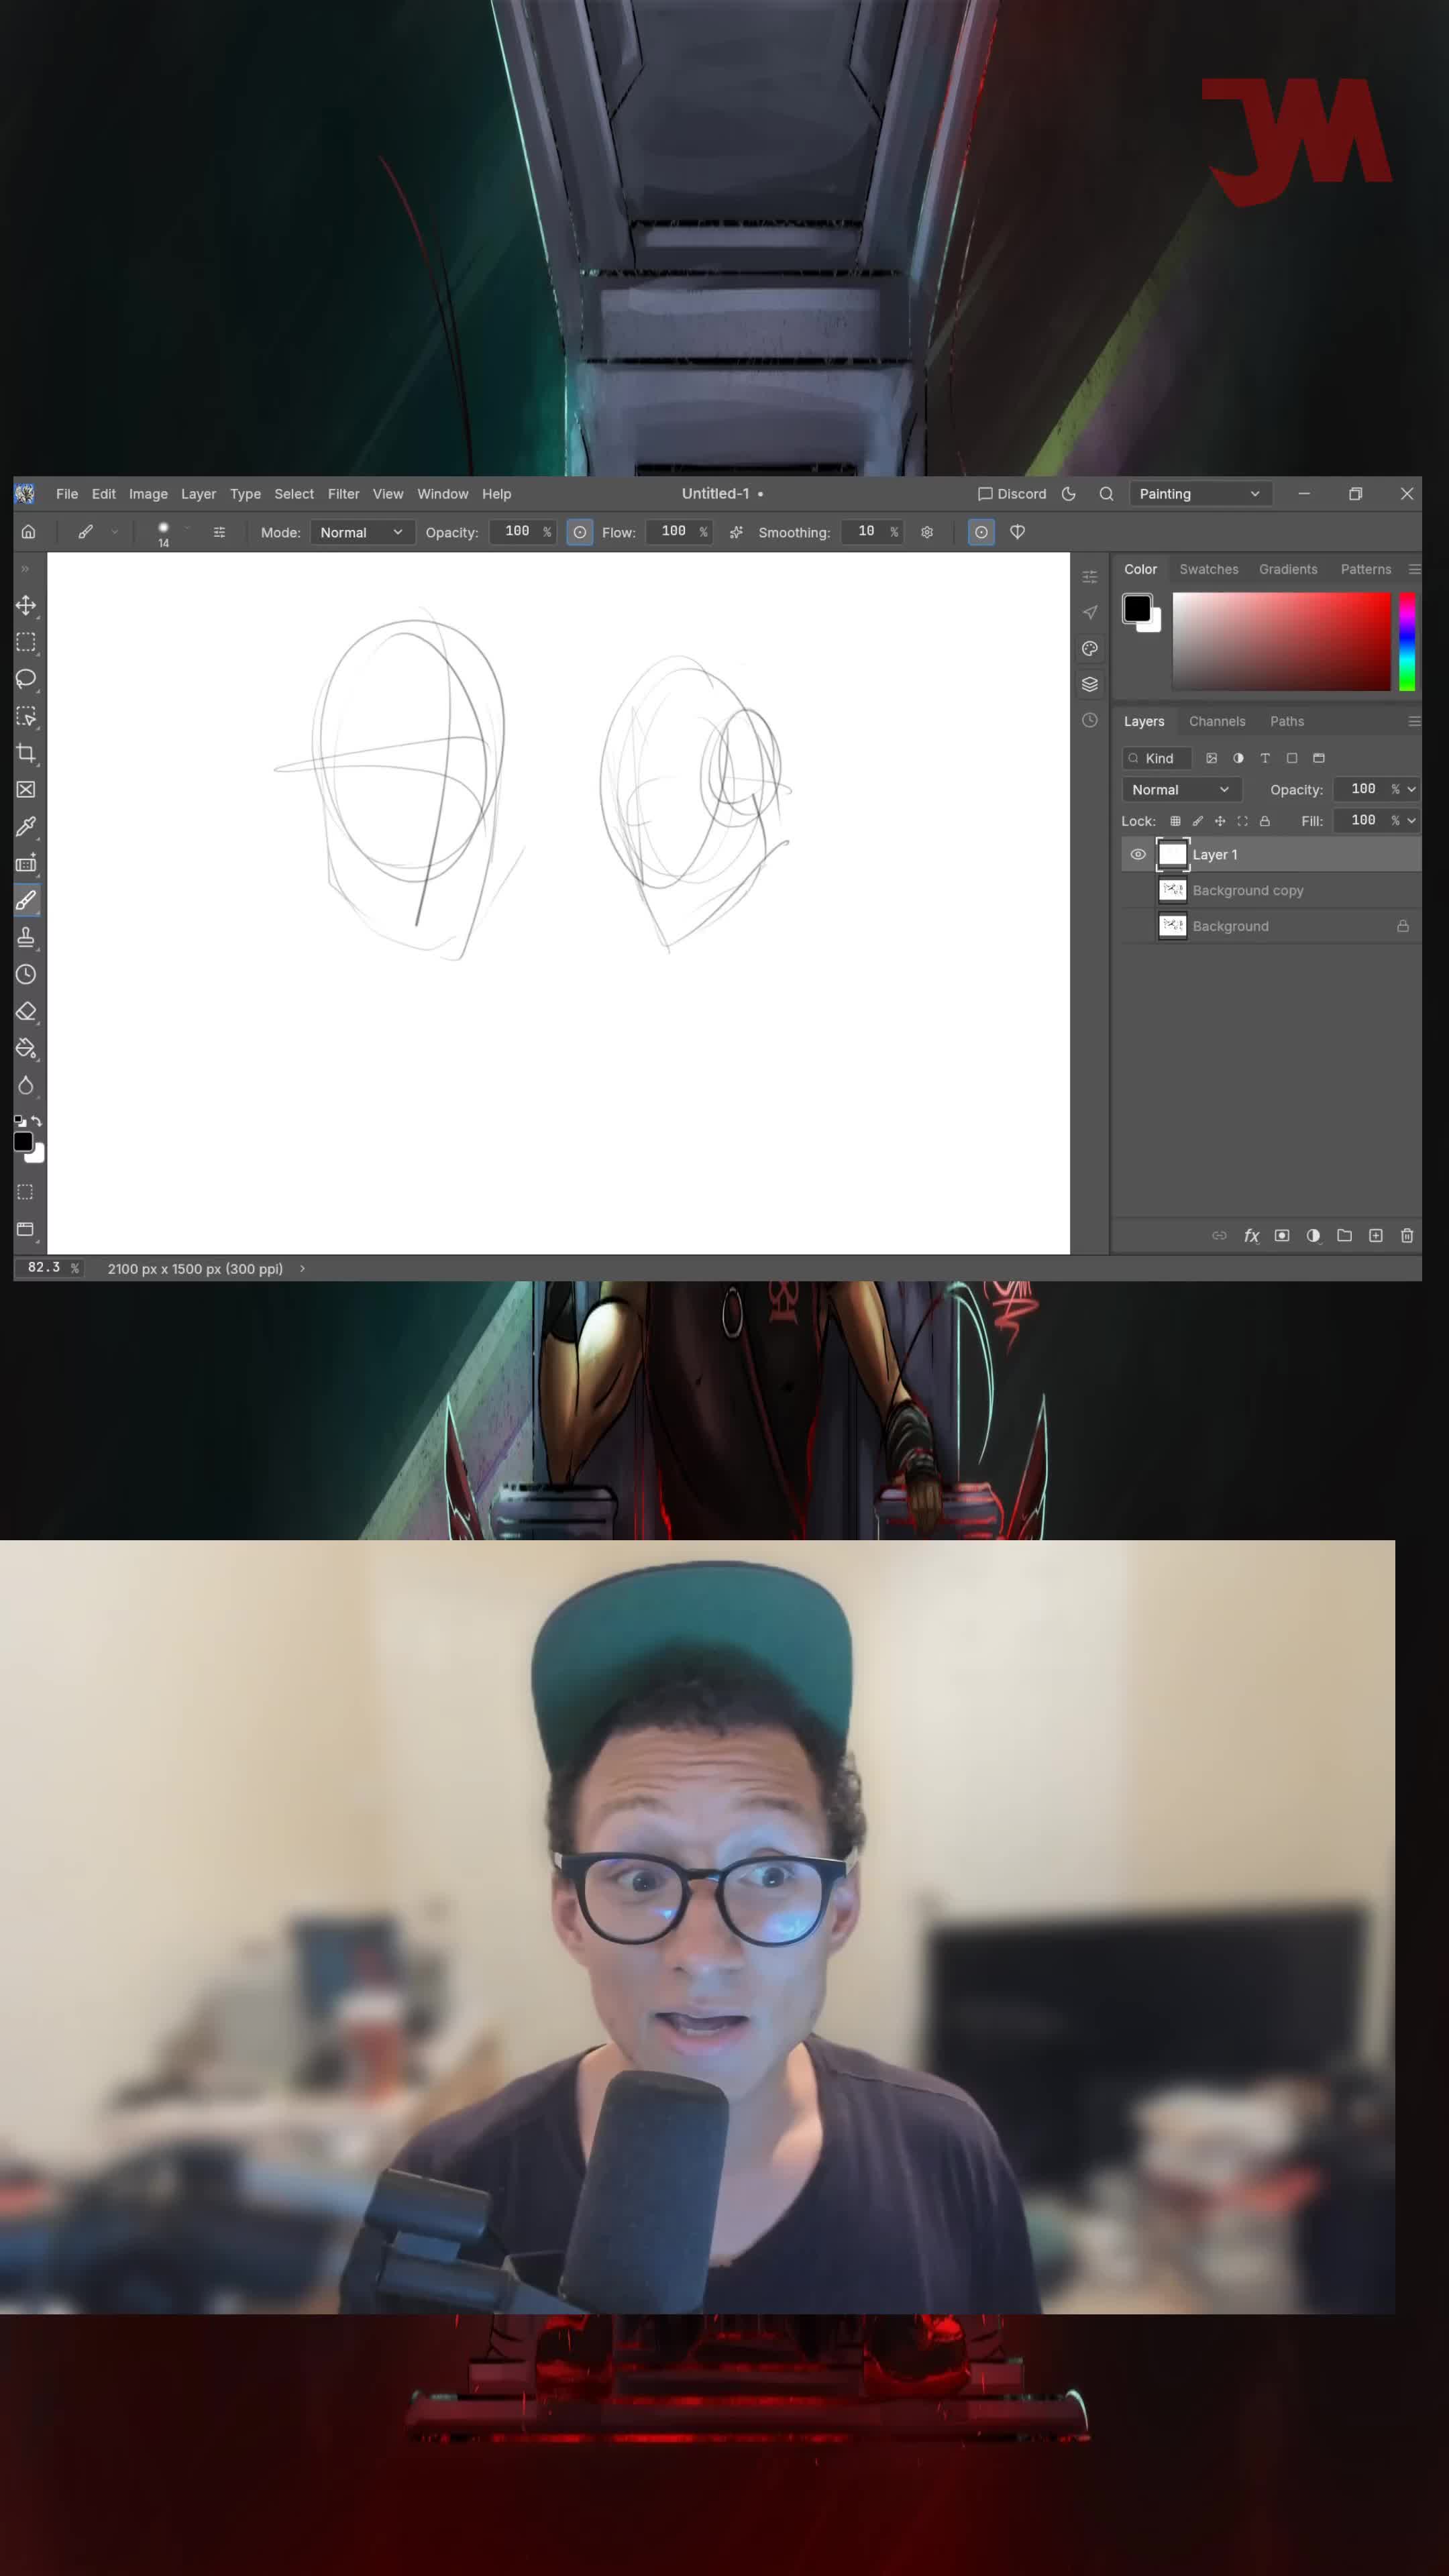Open the Filter menu

coord(343,494)
